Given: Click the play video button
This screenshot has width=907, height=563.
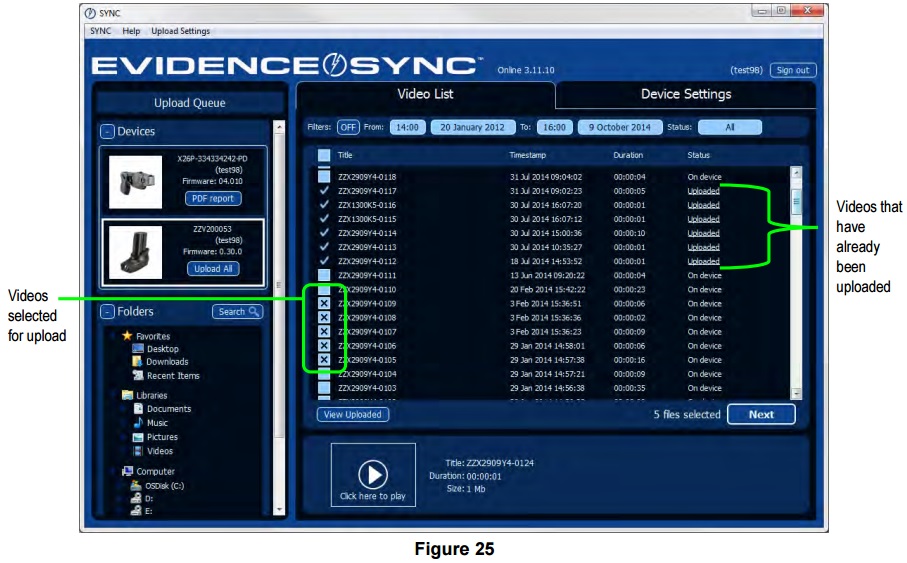Looking at the screenshot, I should [x=373, y=474].
